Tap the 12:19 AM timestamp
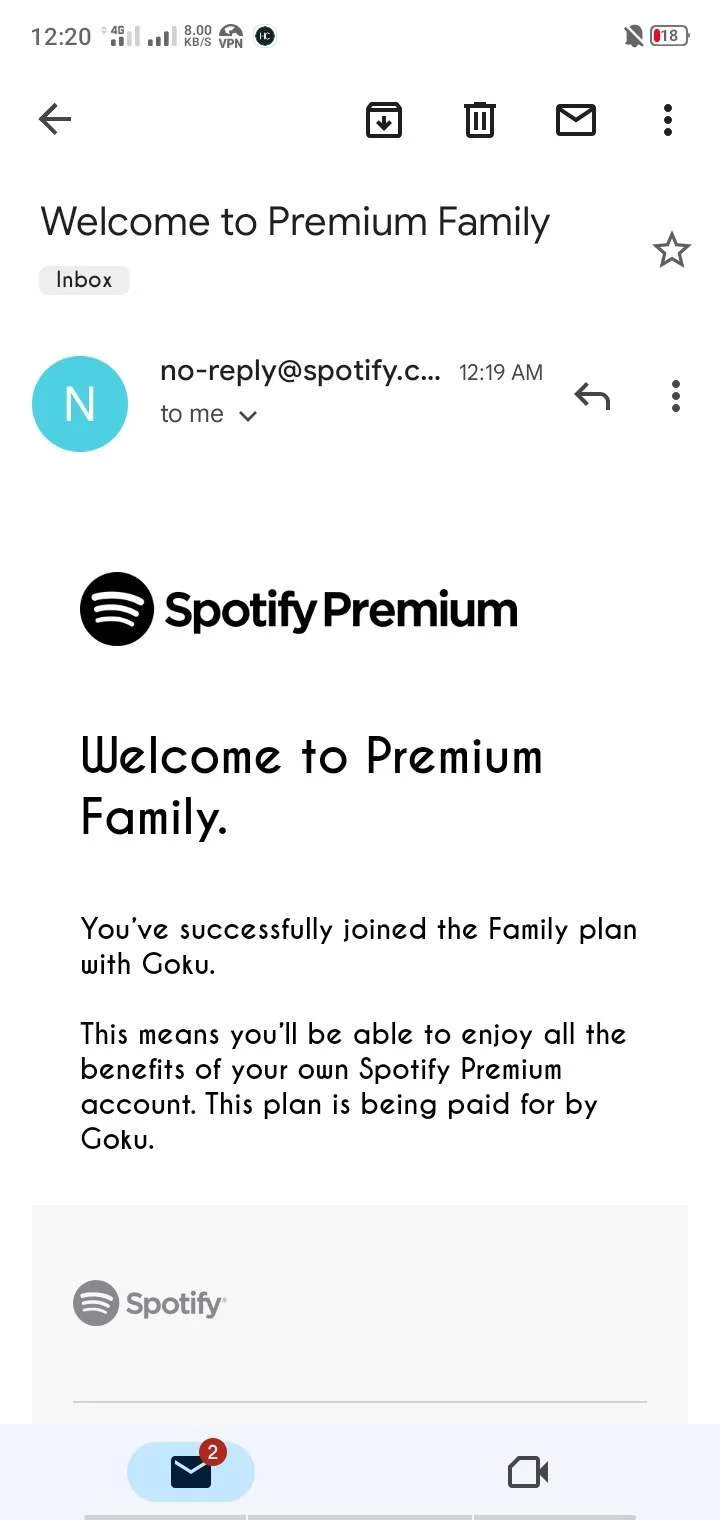 (x=501, y=372)
